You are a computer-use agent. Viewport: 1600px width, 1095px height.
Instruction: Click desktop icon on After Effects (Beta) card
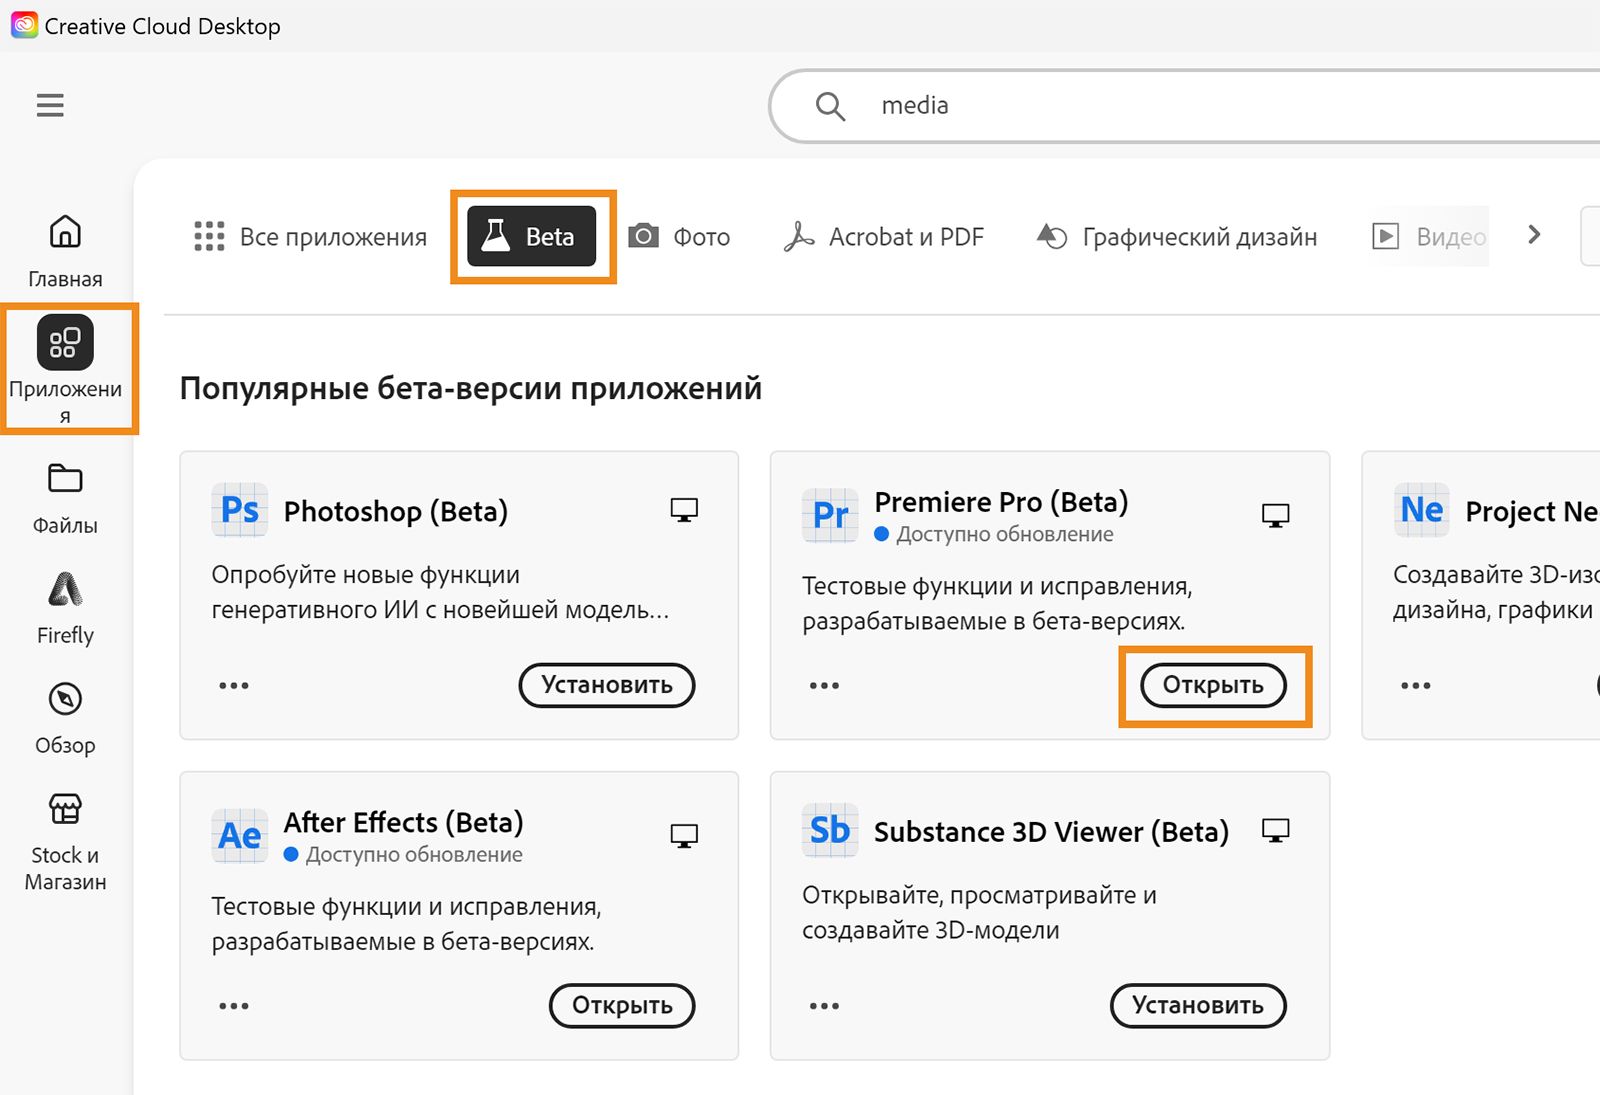pyautogui.click(x=684, y=835)
